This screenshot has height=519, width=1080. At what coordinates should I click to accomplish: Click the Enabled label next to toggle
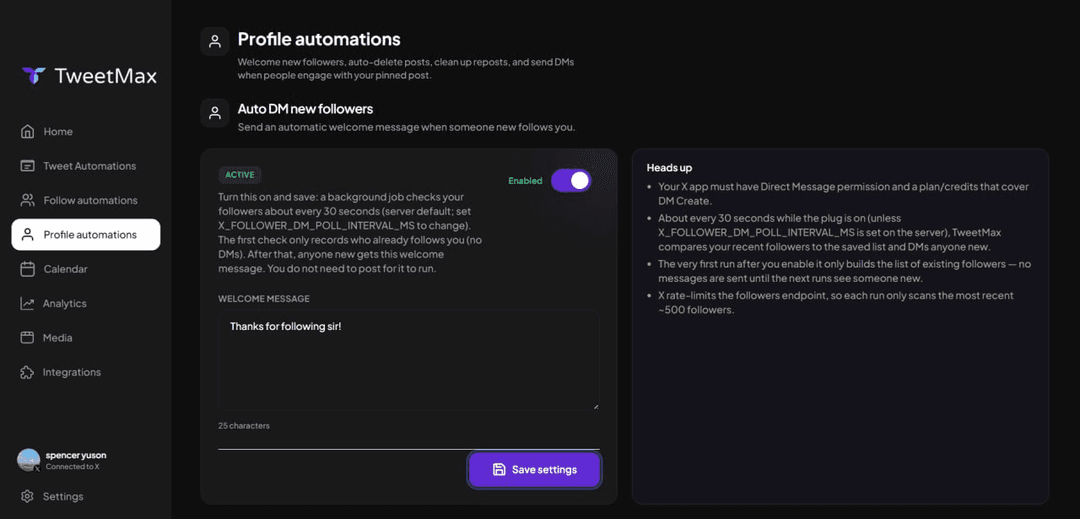[x=525, y=180]
